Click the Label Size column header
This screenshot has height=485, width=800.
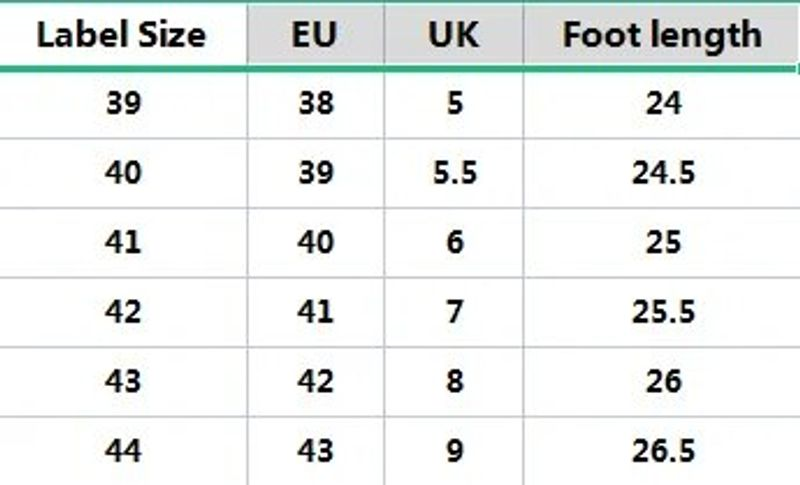pos(122,35)
